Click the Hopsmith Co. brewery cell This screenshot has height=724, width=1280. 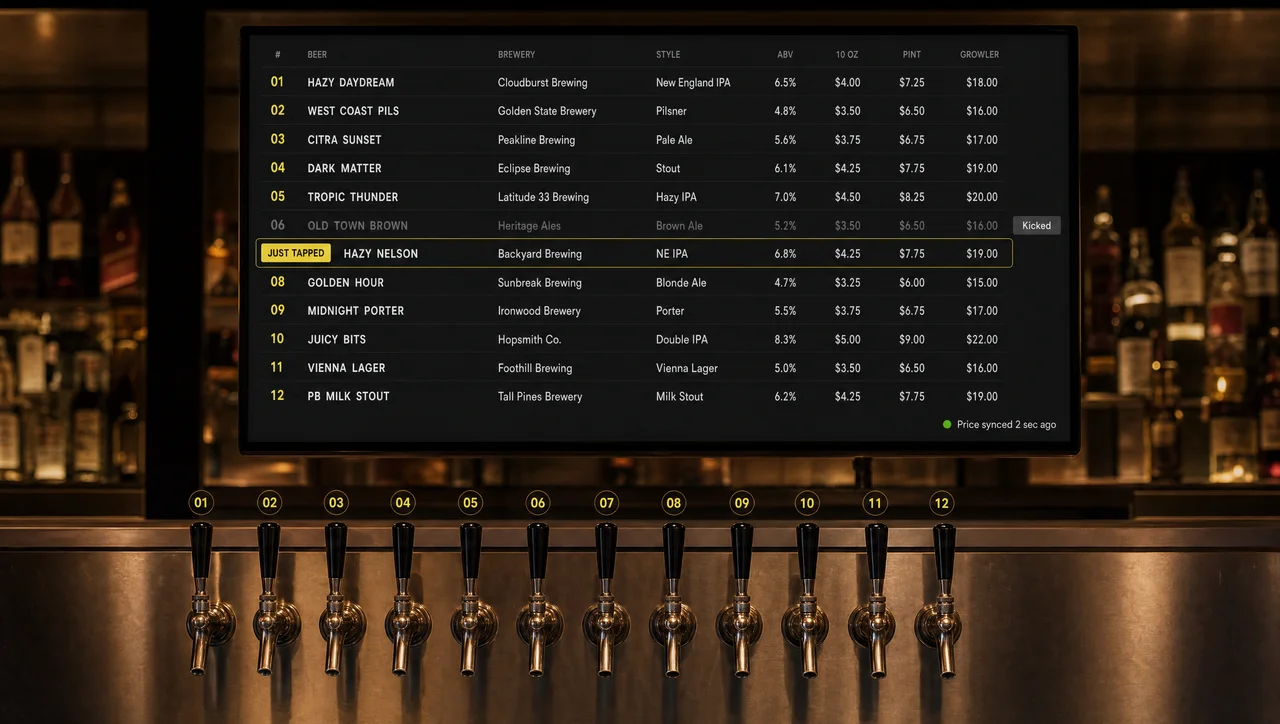530,340
